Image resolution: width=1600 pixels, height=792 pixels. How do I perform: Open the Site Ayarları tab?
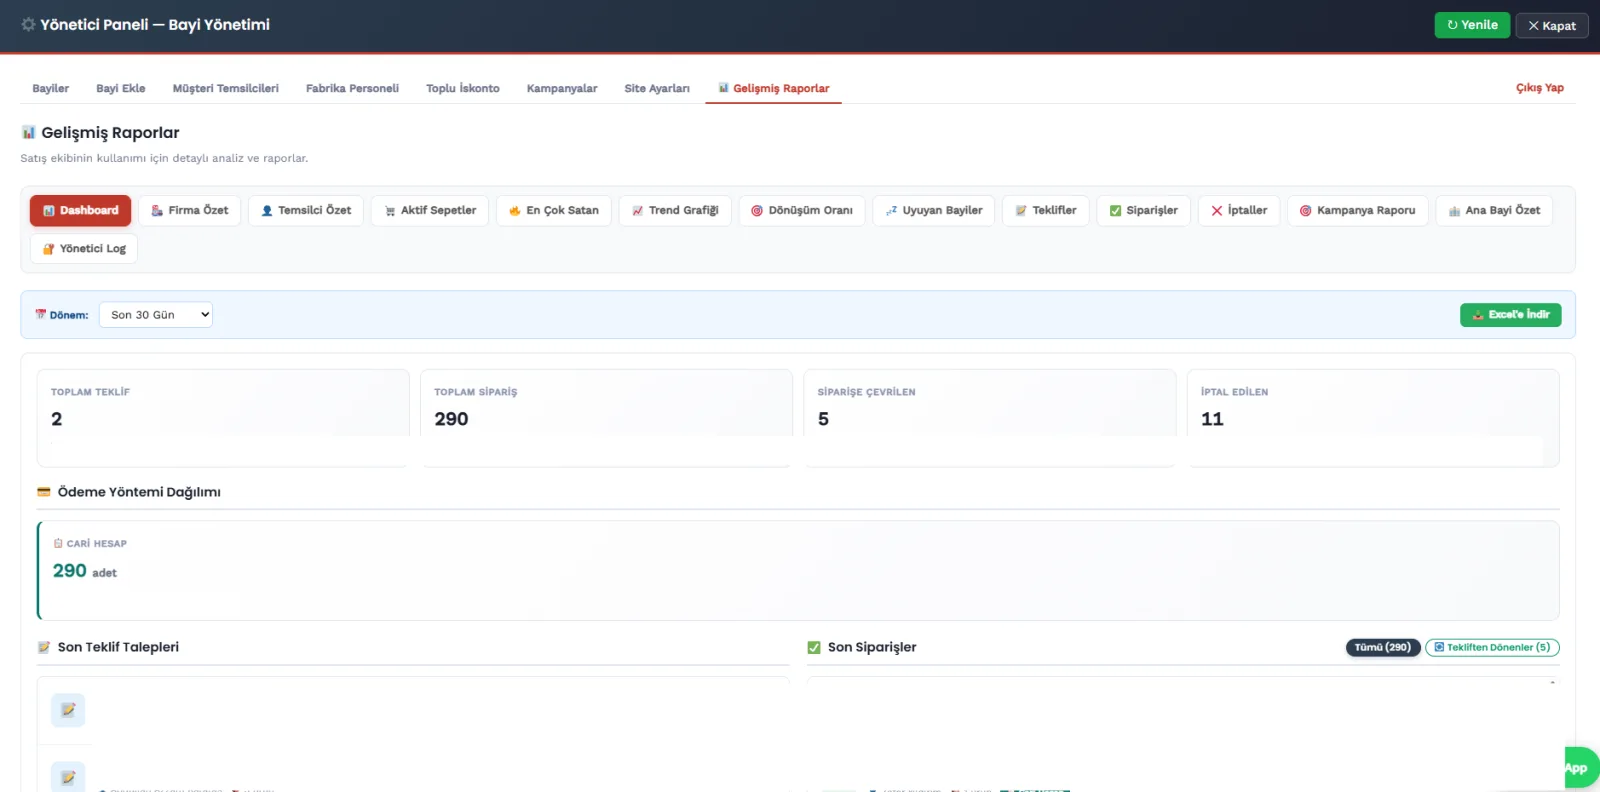pyautogui.click(x=657, y=88)
